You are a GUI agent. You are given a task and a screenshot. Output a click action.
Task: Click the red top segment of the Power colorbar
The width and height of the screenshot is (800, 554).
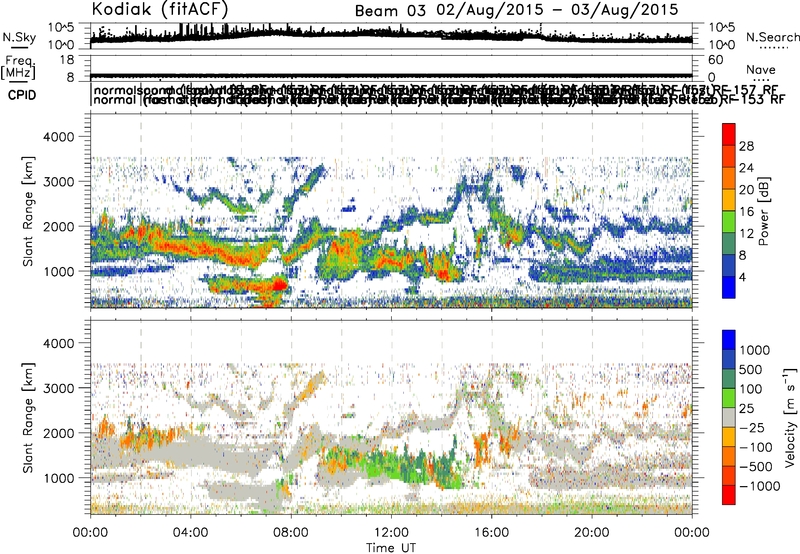pos(729,134)
